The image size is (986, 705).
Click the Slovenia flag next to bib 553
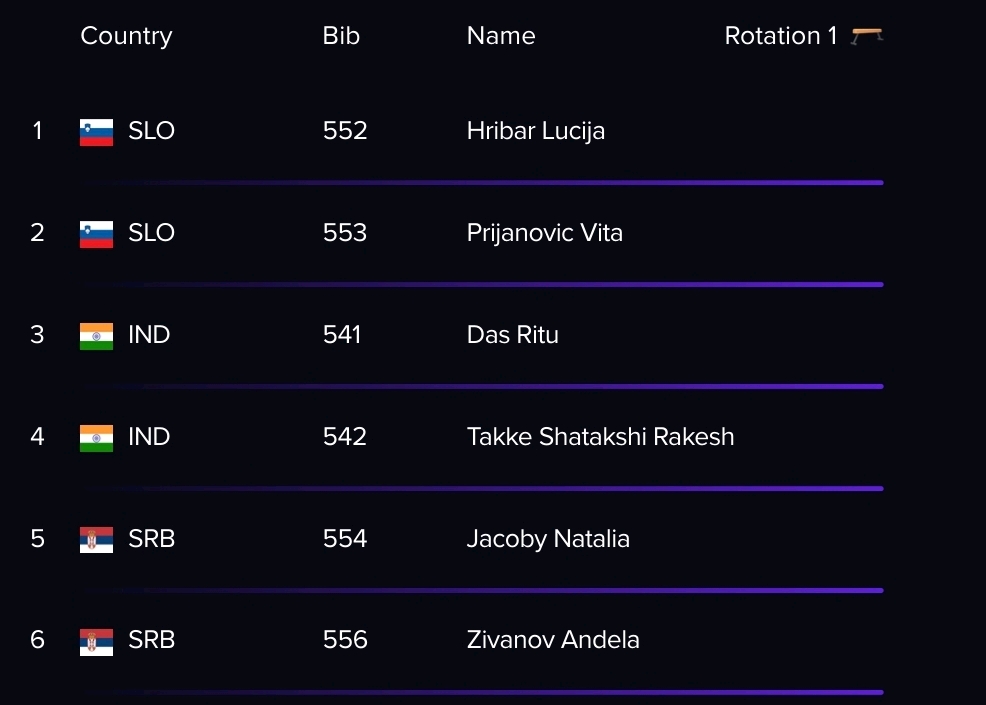click(x=96, y=234)
